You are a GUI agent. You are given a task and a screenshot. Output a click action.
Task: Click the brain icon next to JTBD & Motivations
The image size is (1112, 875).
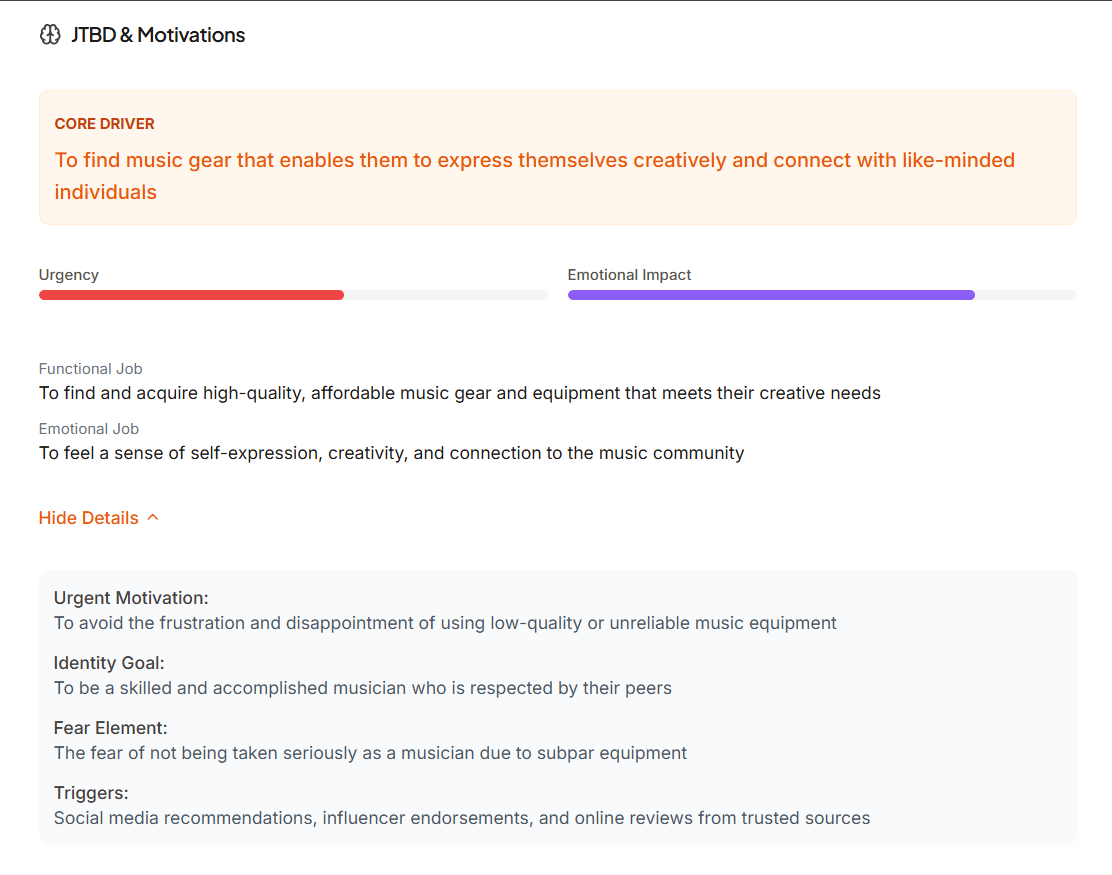click(x=49, y=34)
